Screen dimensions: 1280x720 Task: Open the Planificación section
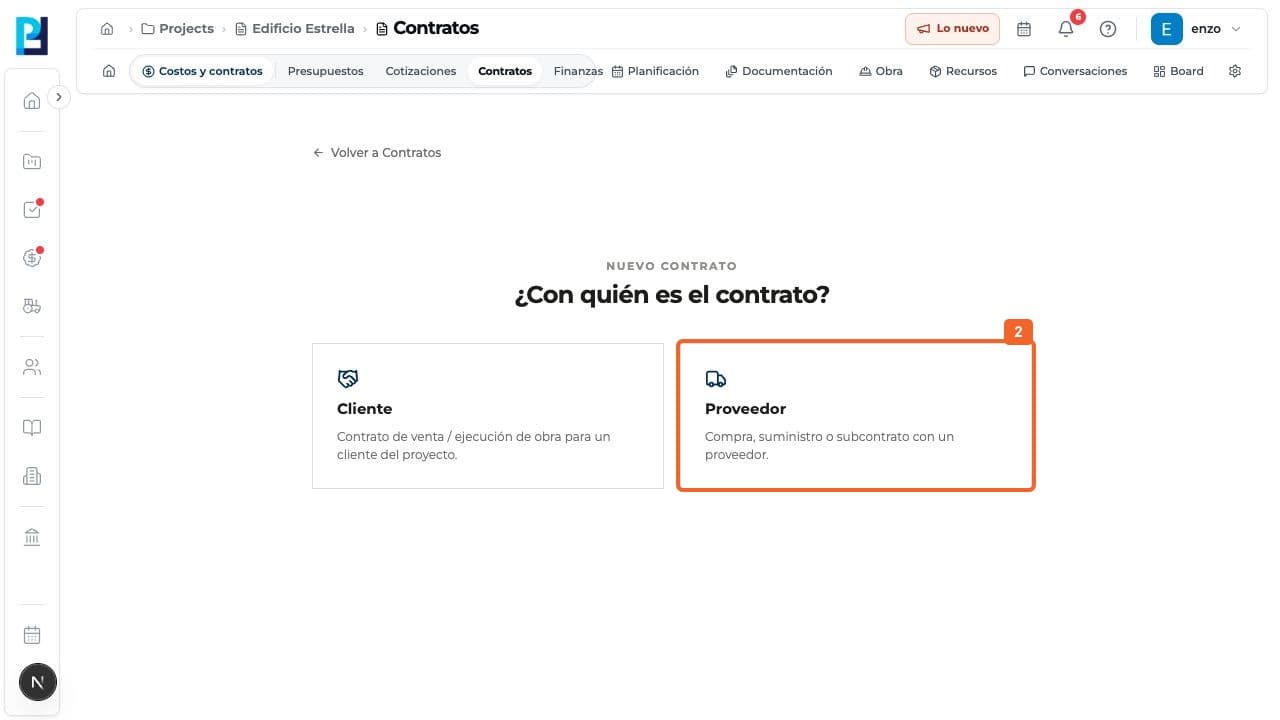click(655, 71)
